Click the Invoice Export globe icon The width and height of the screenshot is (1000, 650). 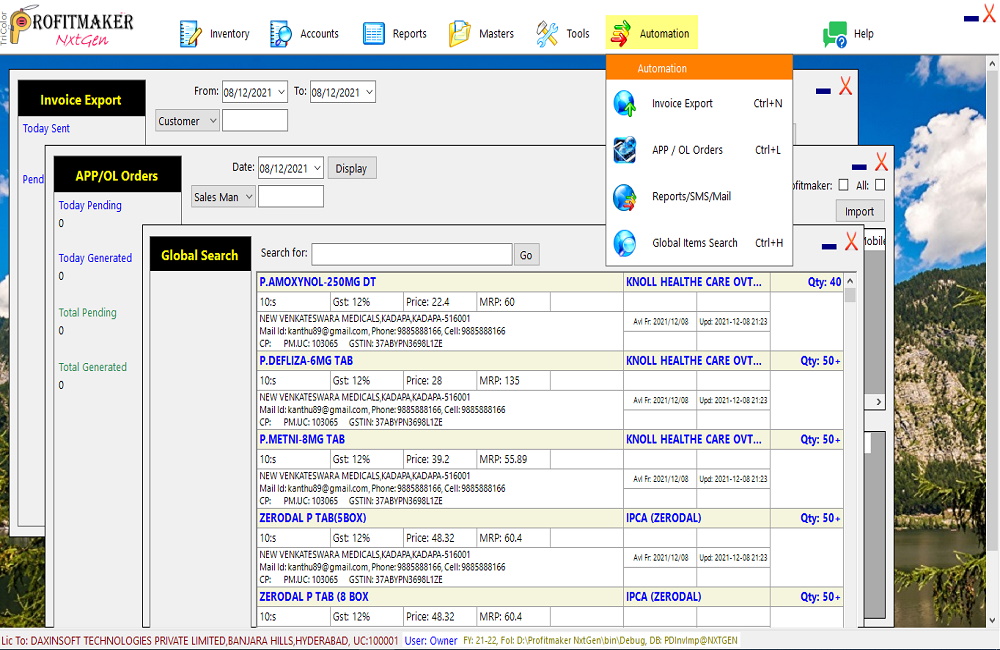[625, 103]
